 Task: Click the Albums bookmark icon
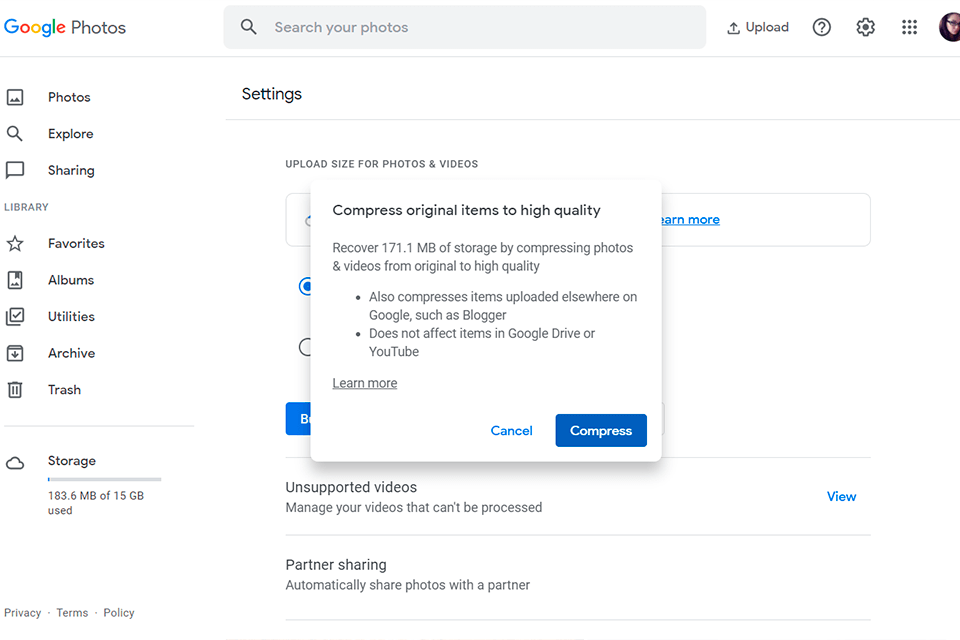point(15,280)
